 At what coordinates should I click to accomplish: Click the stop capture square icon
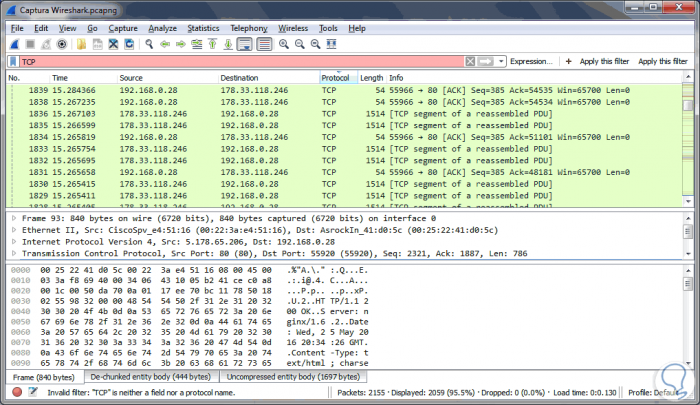[x=30, y=44]
